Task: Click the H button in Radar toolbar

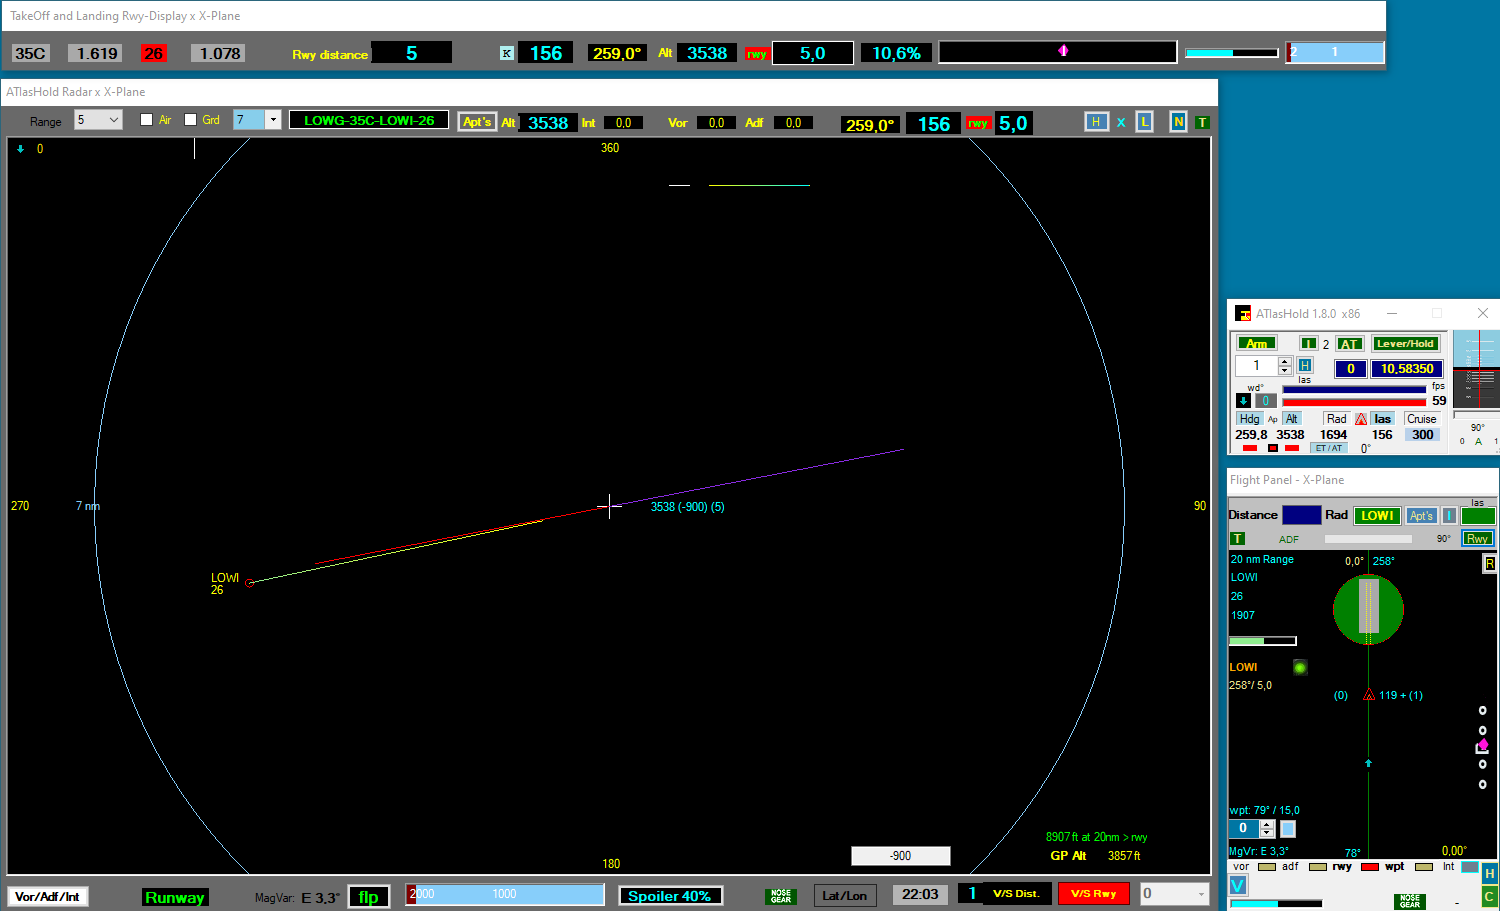Action: pos(1096,122)
